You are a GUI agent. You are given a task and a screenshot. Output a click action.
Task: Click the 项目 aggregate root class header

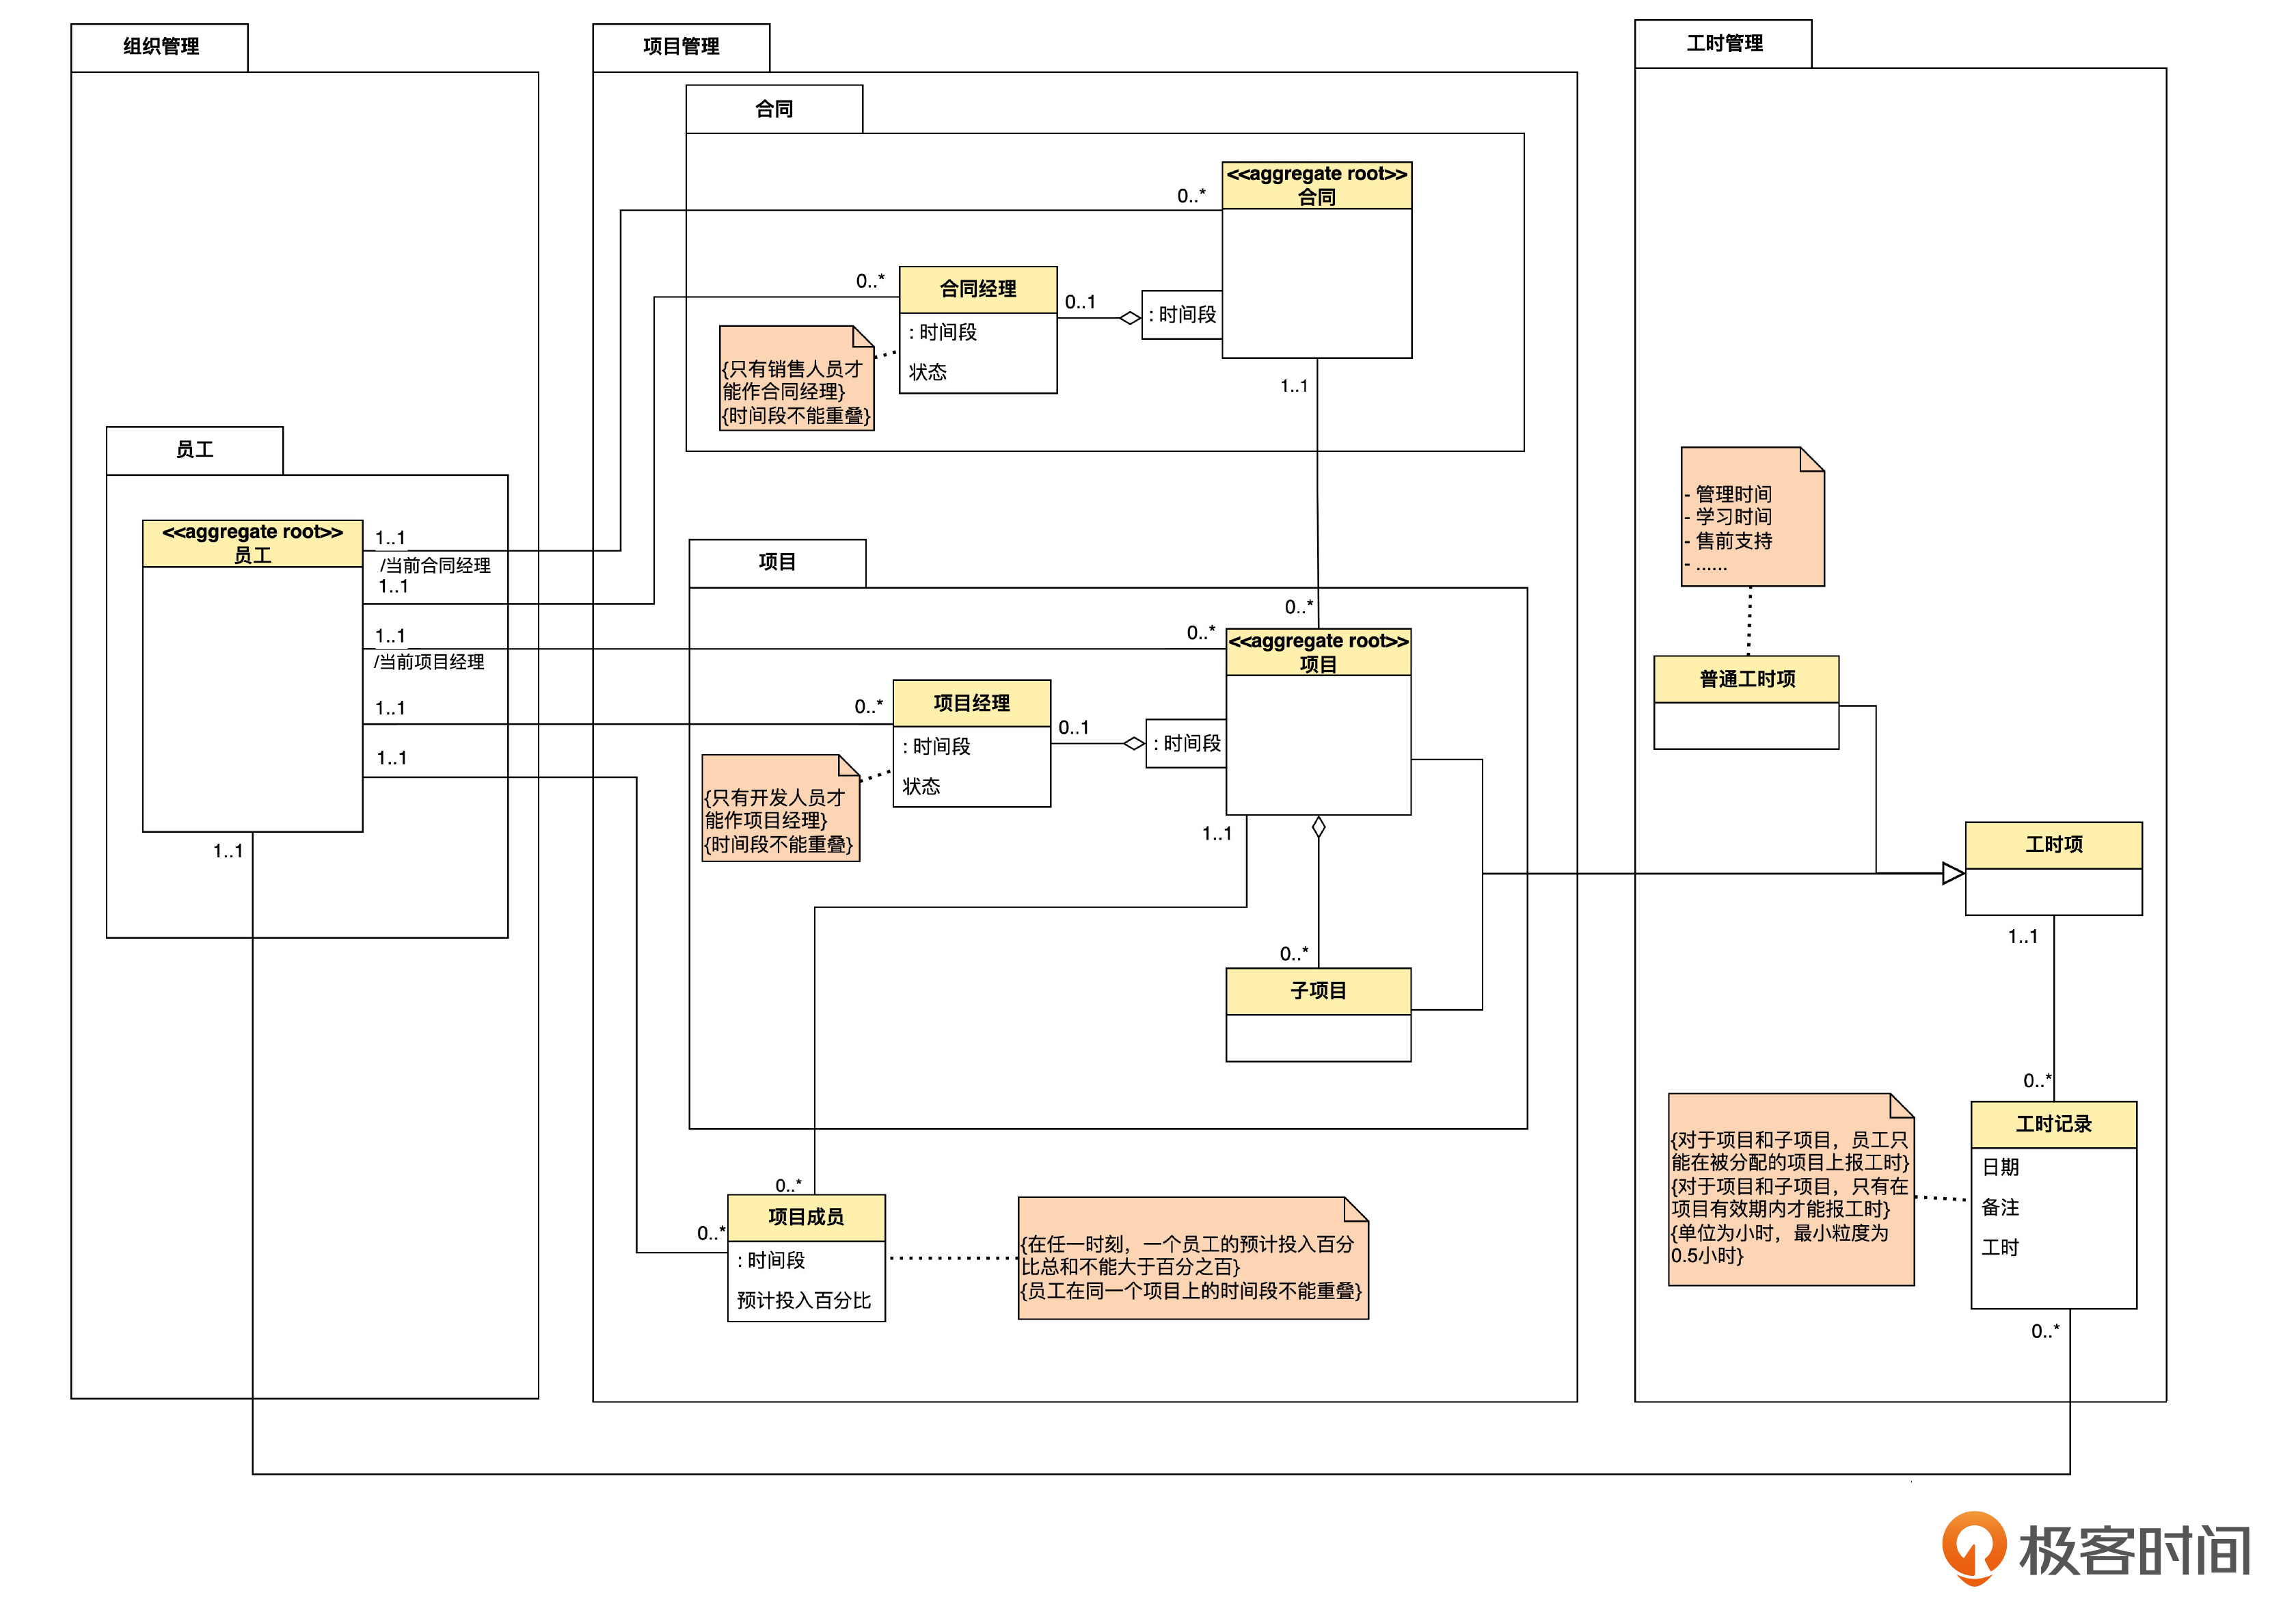(x=1318, y=653)
